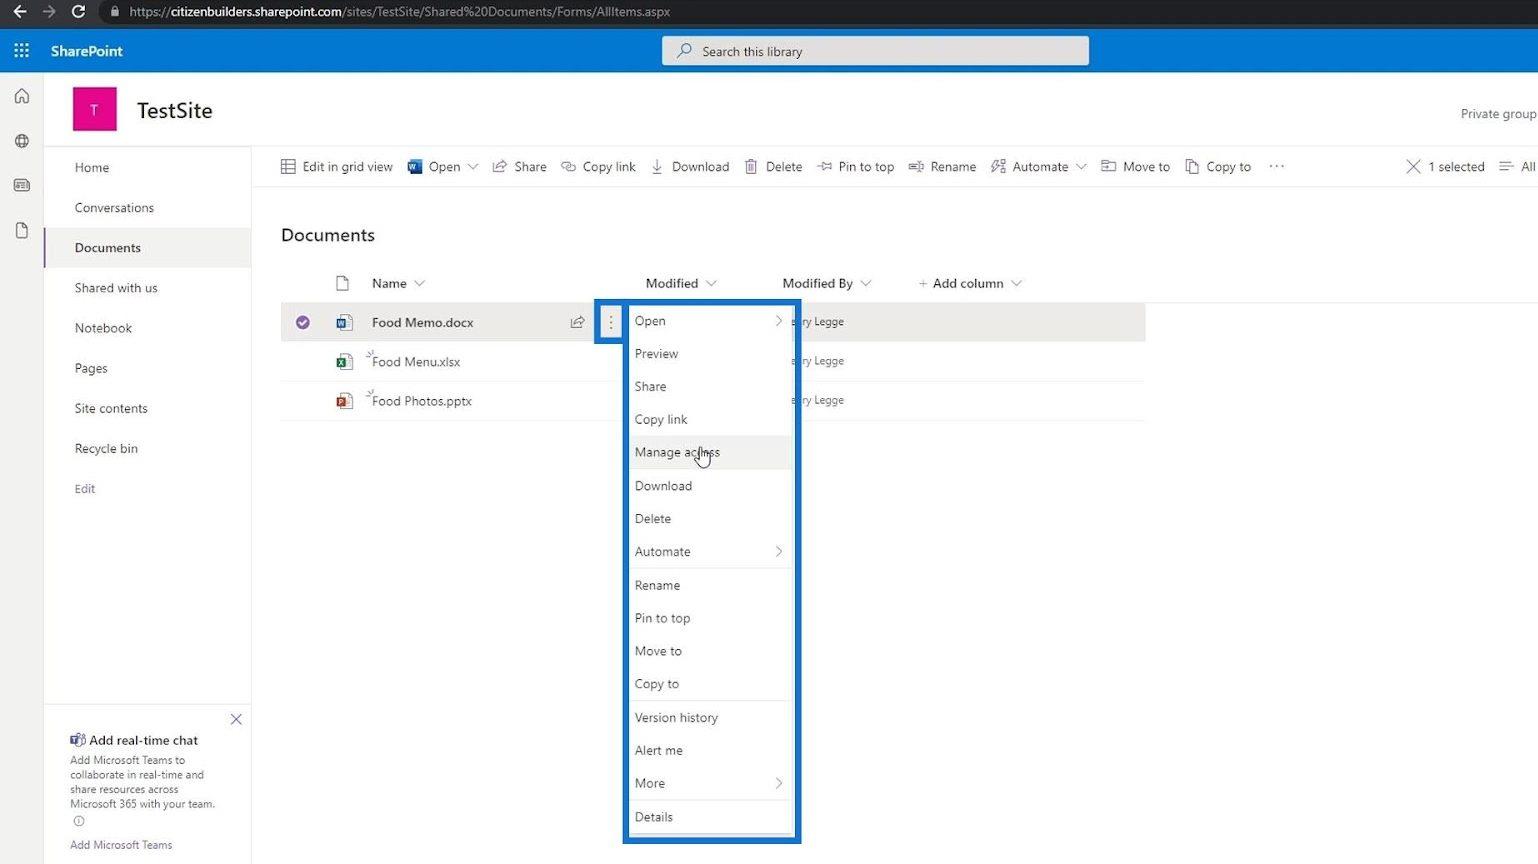Open the Modified By column dropdown

[866, 283]
